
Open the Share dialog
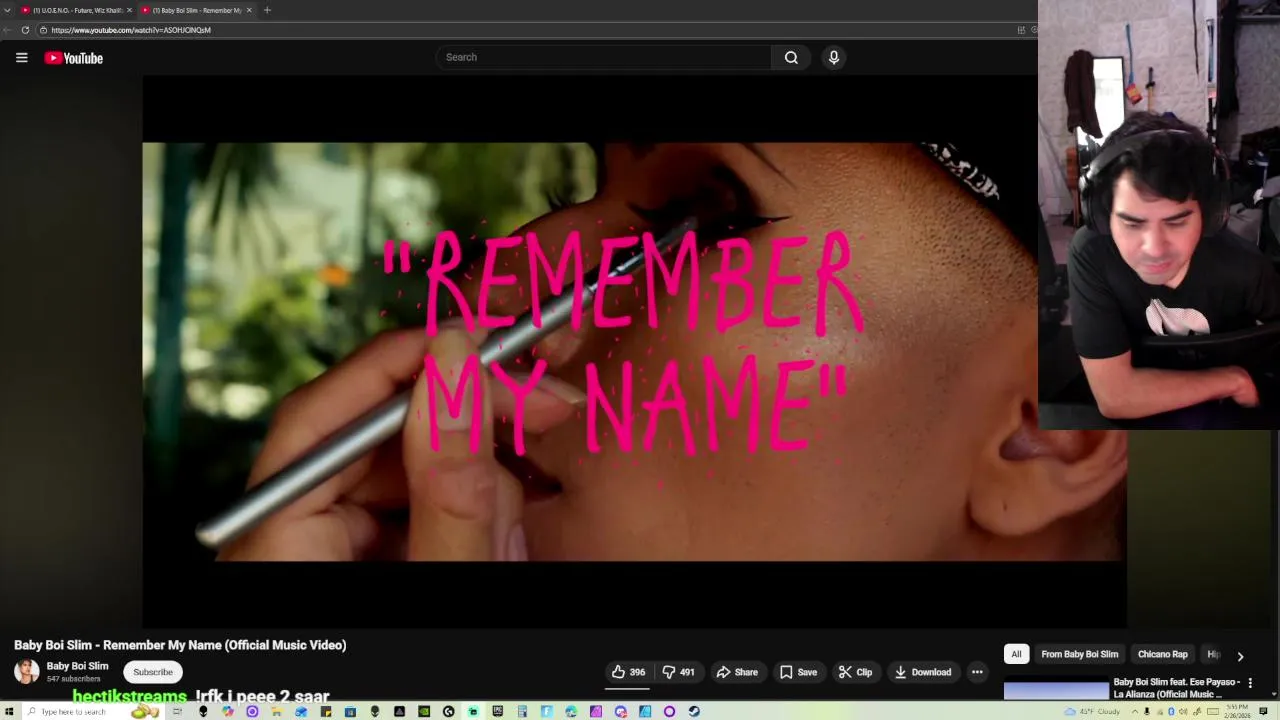point(738,672)
